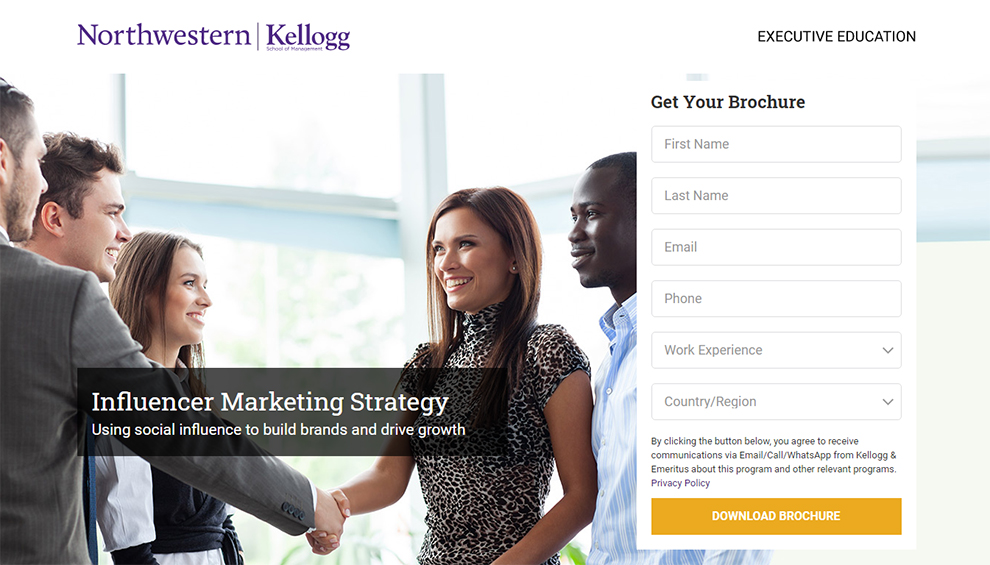Select the Email input box
The height and width of the screenshot is (565, 990).
pos(776,247)
